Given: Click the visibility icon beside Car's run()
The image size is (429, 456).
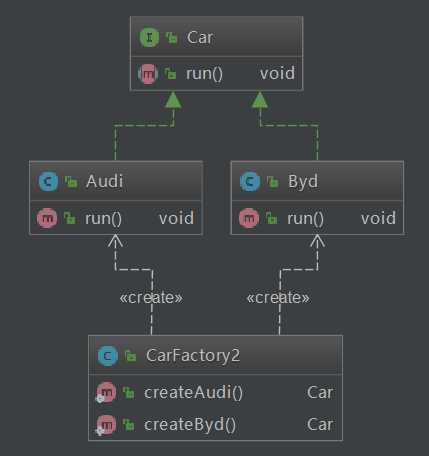Looking at the screenshot, I should tap(170, 73).
